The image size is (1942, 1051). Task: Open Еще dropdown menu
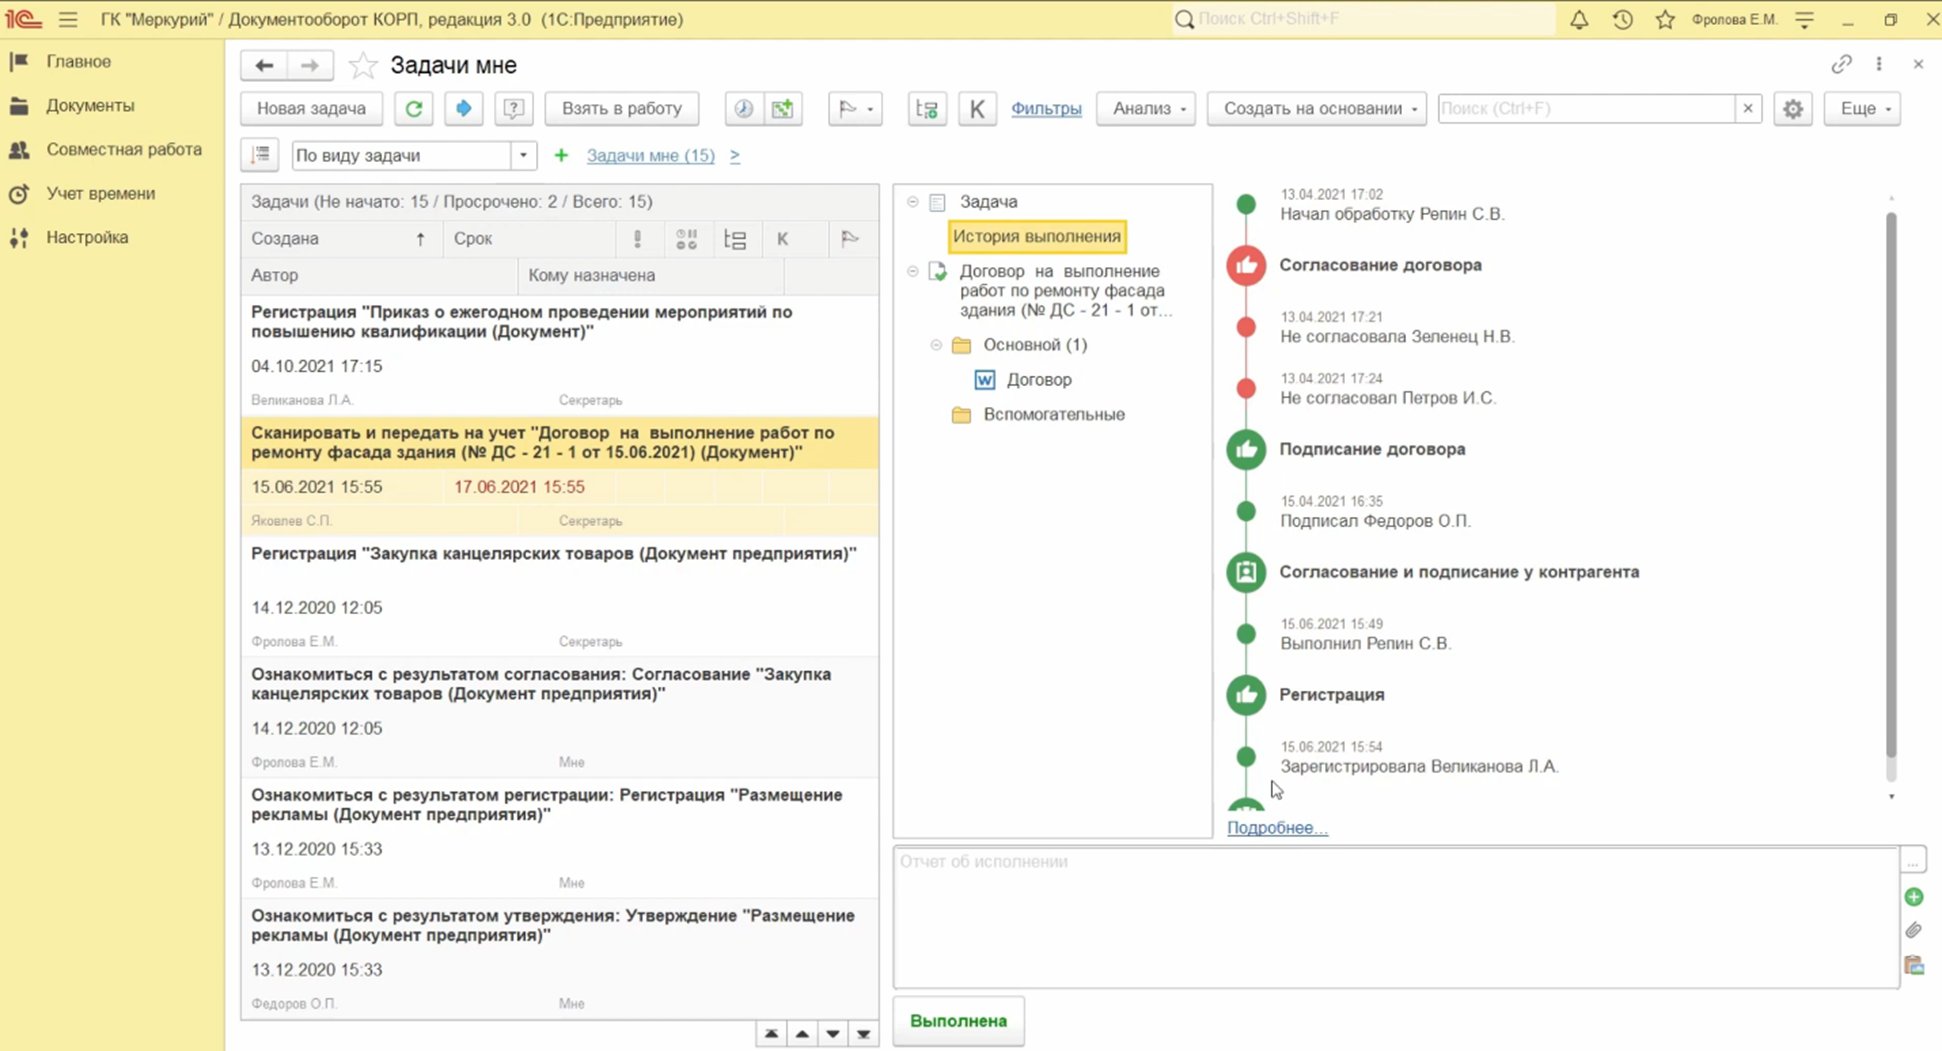point(1864,108)
